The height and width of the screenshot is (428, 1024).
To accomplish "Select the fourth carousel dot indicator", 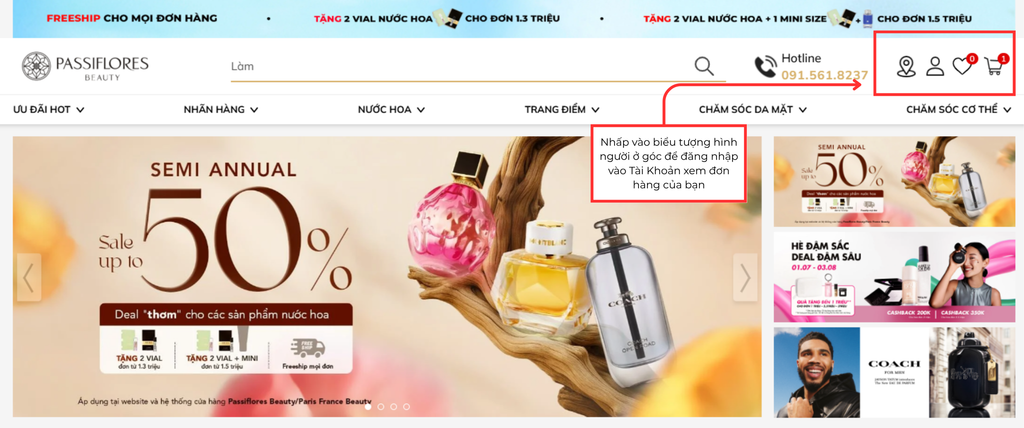I will click(x=406, y=406).
